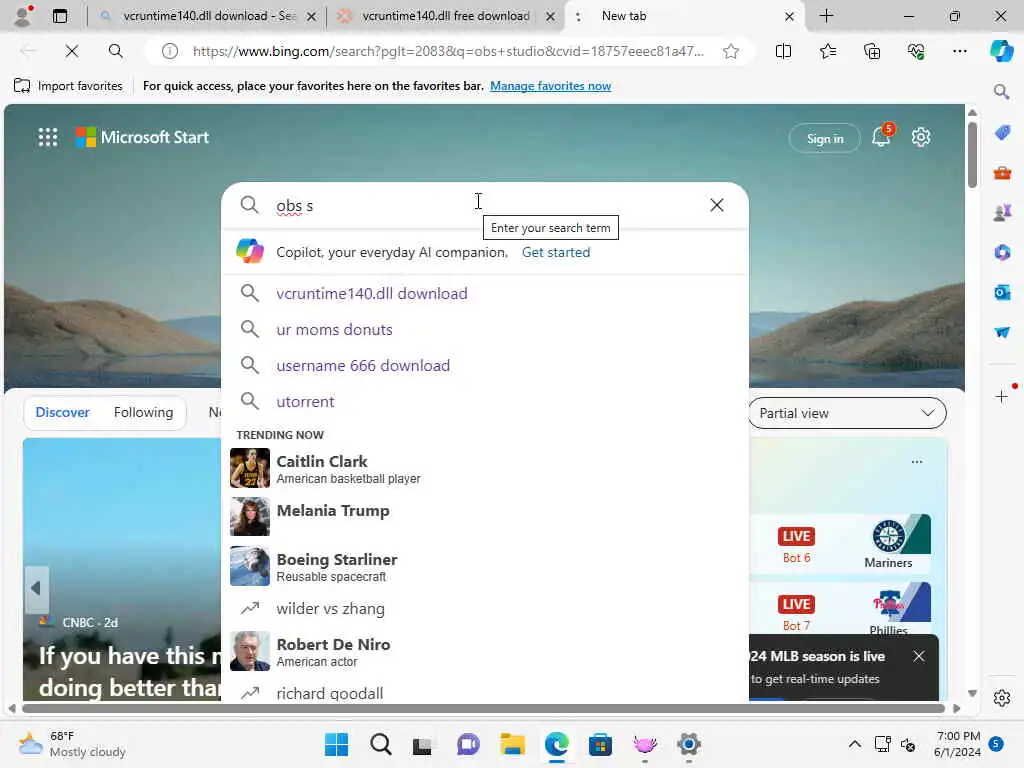Screen dimensions: 1024x768
Task: Select 'username 666 download' suggestion
Action: click(x=485, y=365)
